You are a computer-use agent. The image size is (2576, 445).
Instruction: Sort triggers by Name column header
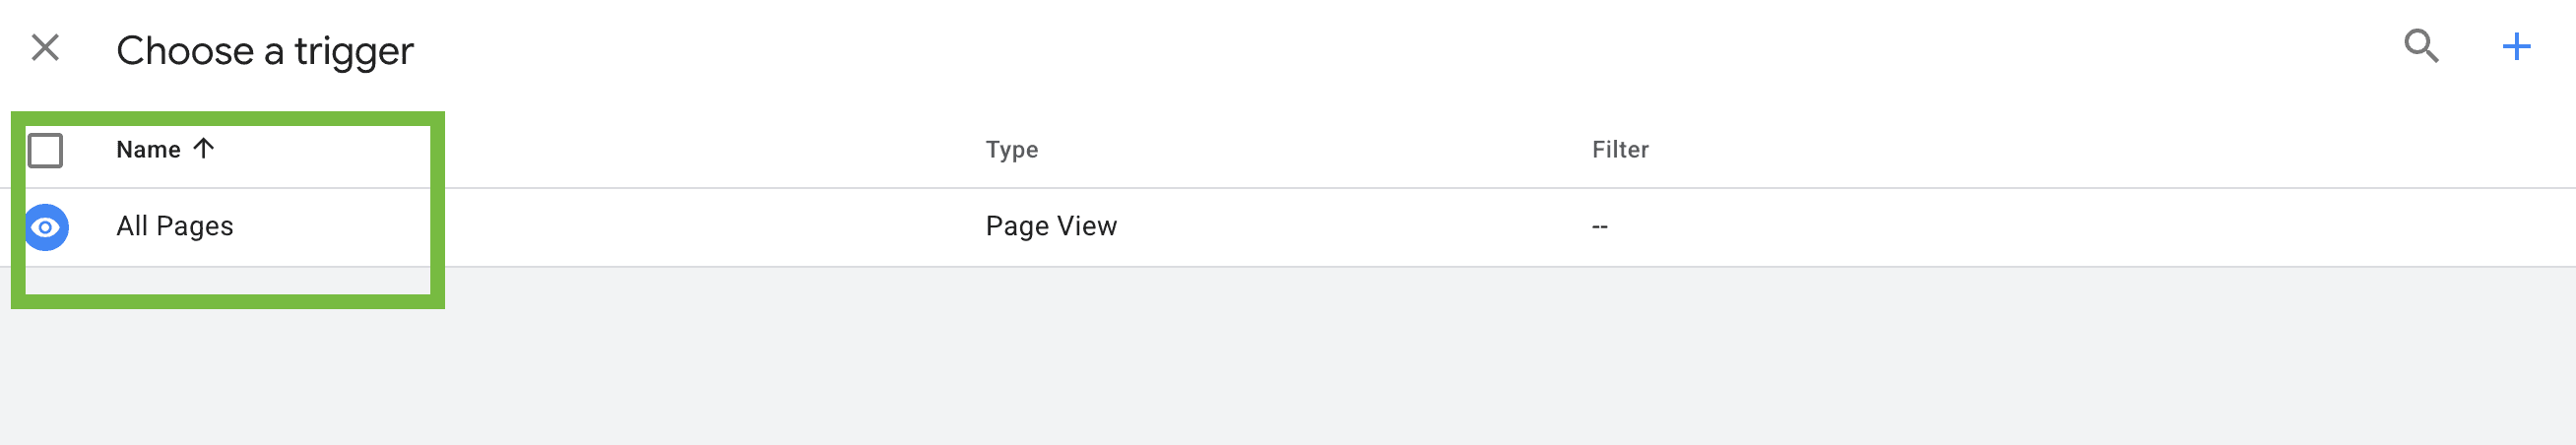pyautogui.click(x=148, y=150)
